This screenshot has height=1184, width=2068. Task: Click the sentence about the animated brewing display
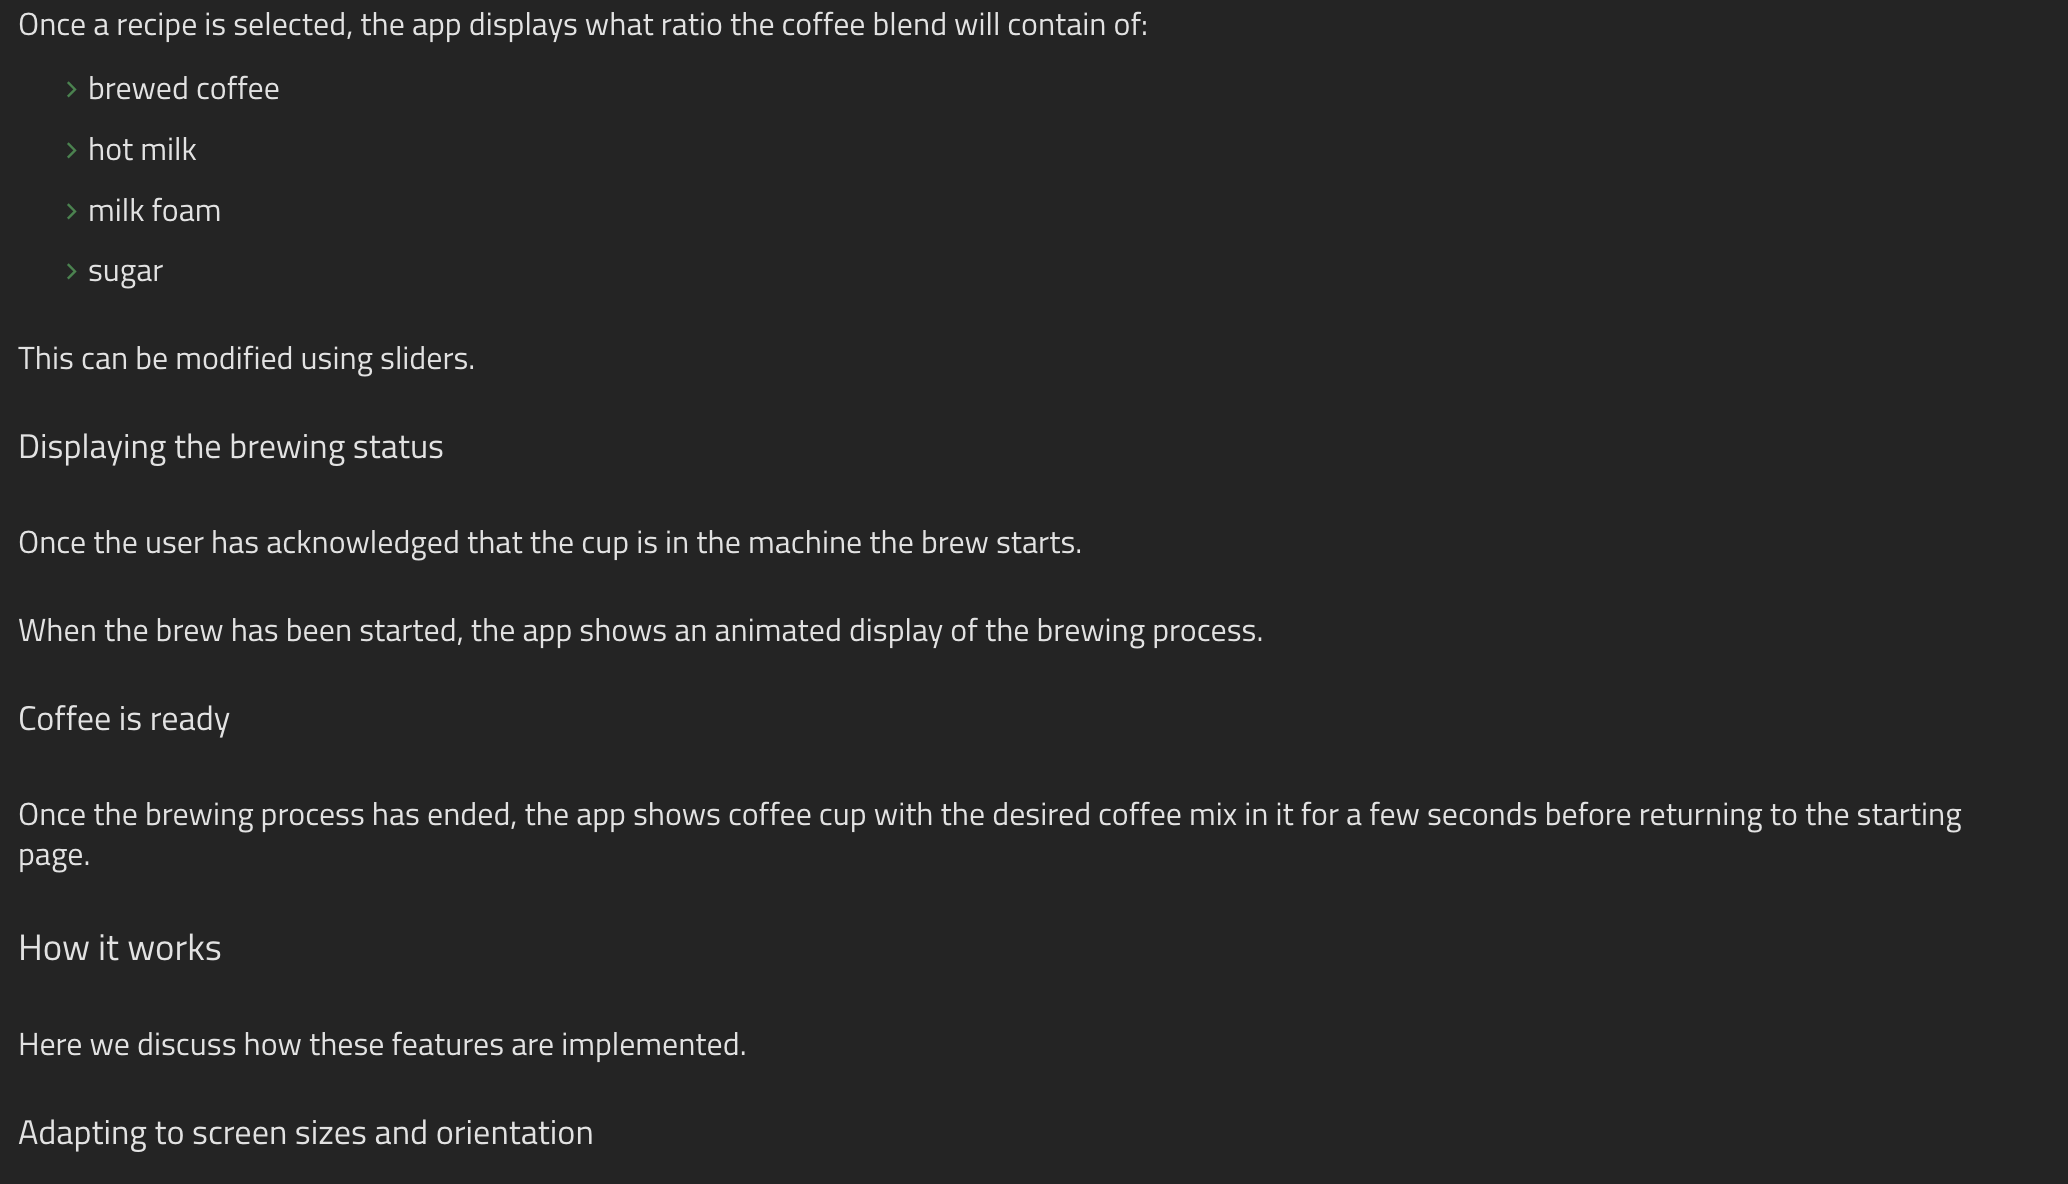pos(641,631)
